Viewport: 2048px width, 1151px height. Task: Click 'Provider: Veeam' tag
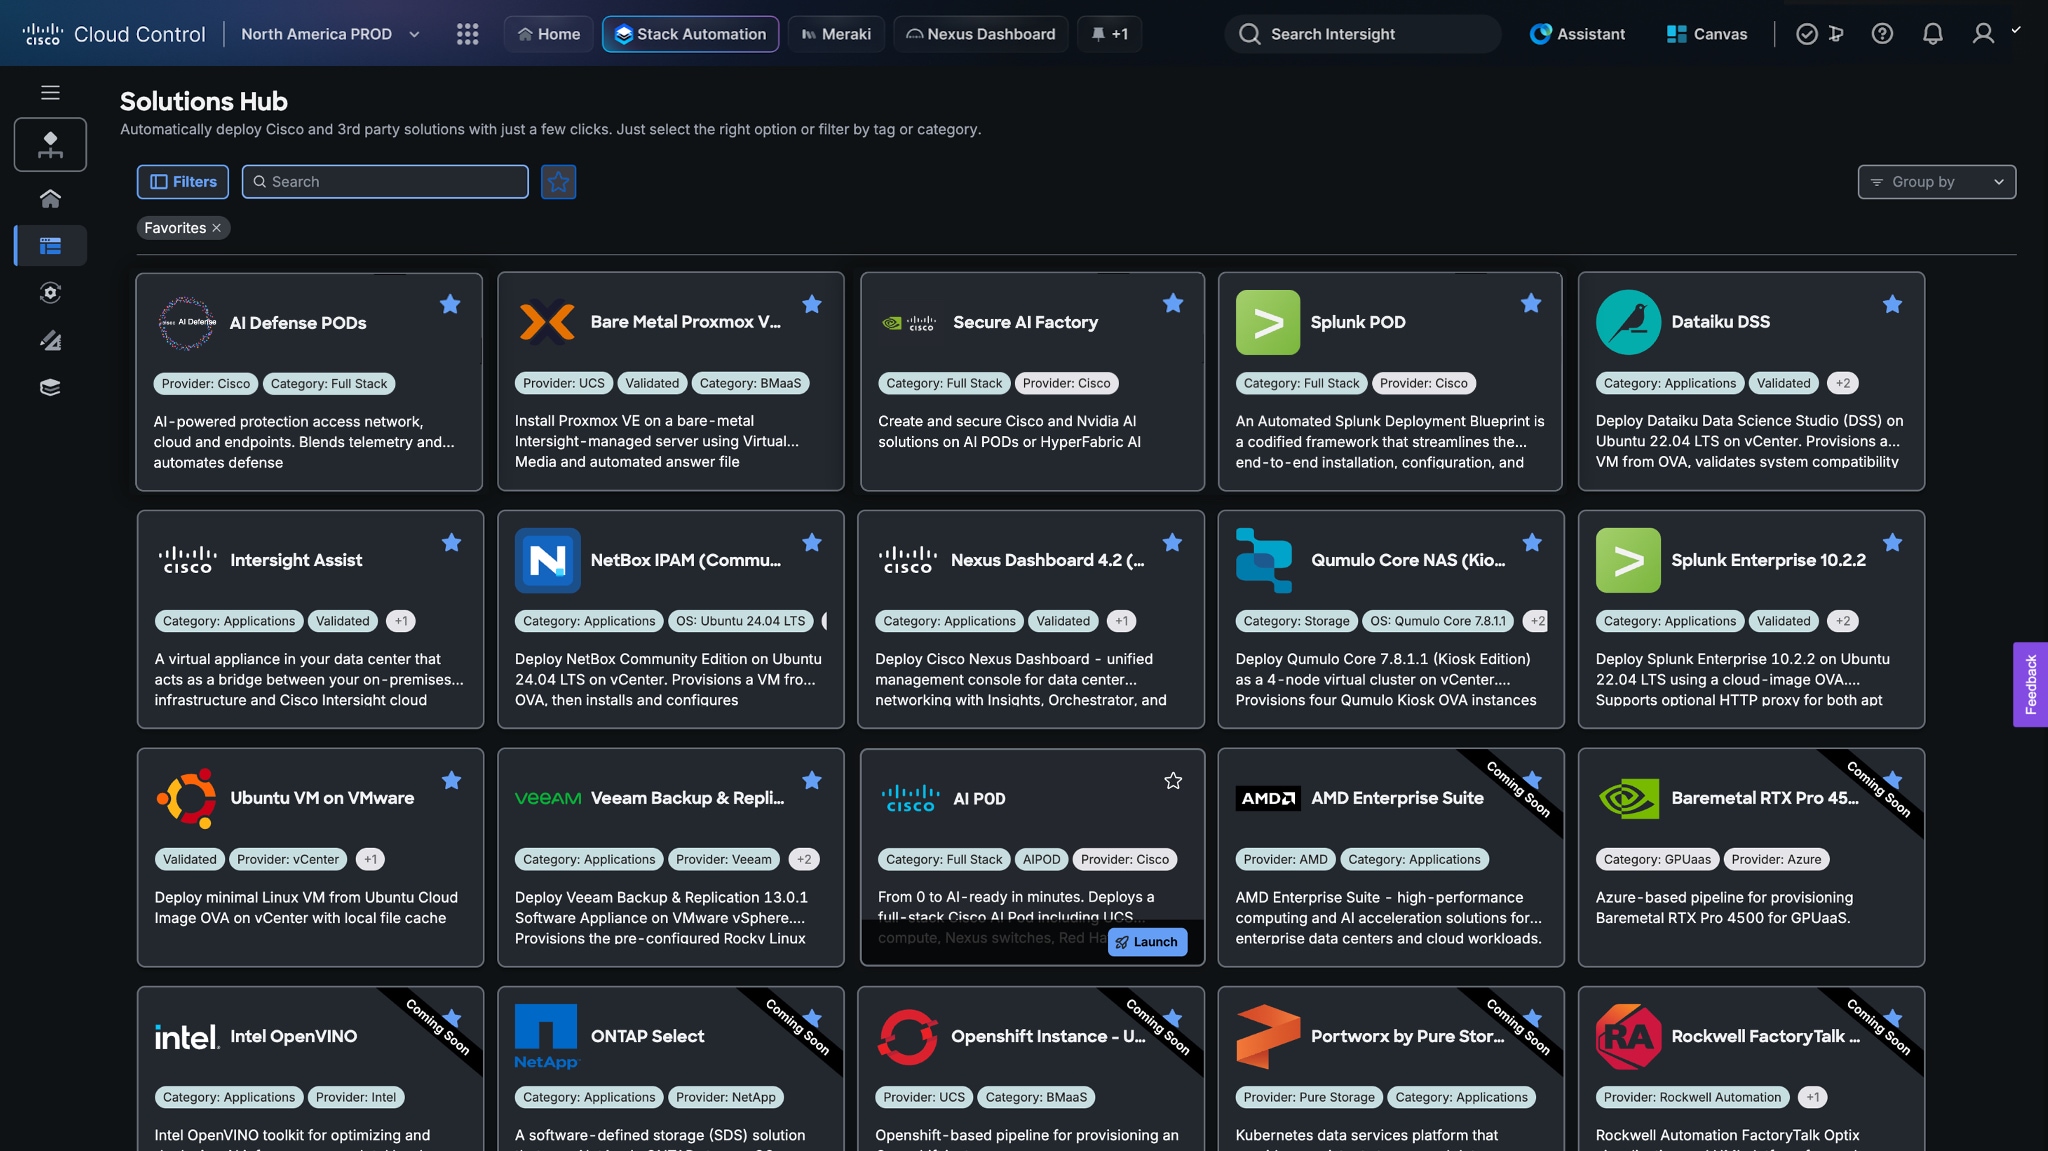point(724,859)
